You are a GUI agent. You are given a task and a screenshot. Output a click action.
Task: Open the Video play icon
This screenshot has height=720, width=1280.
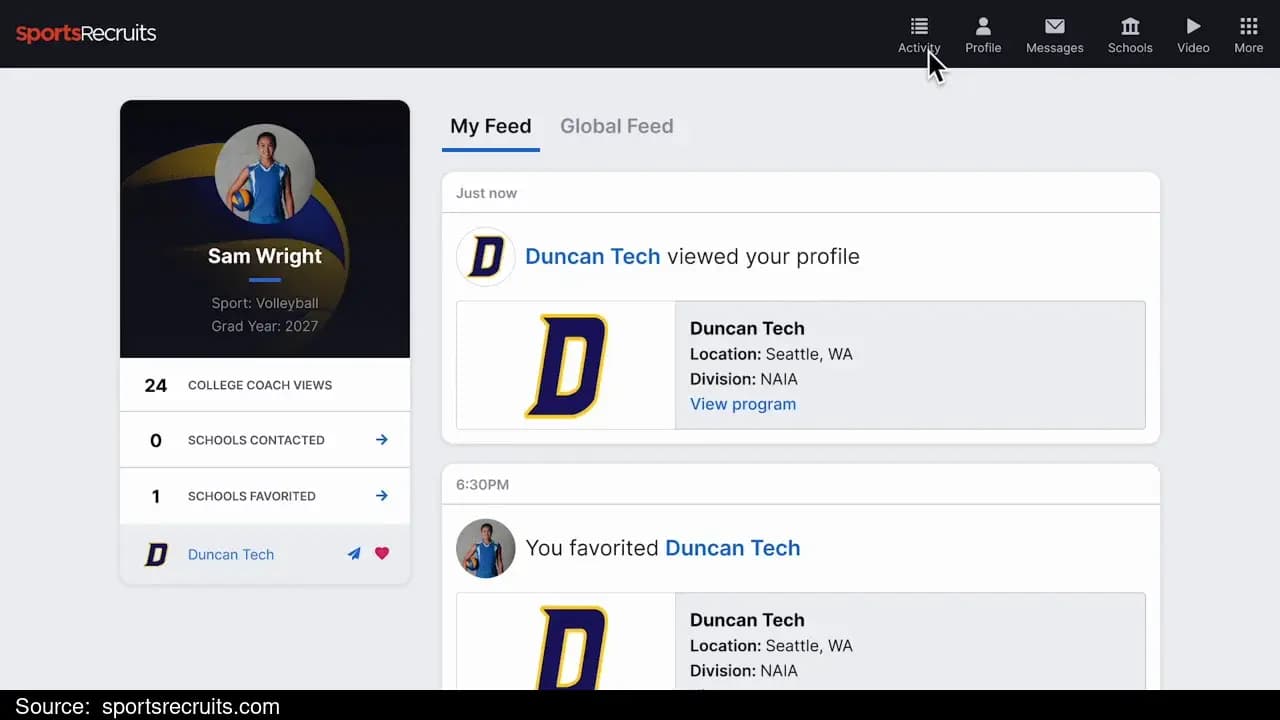[1193, 26]
